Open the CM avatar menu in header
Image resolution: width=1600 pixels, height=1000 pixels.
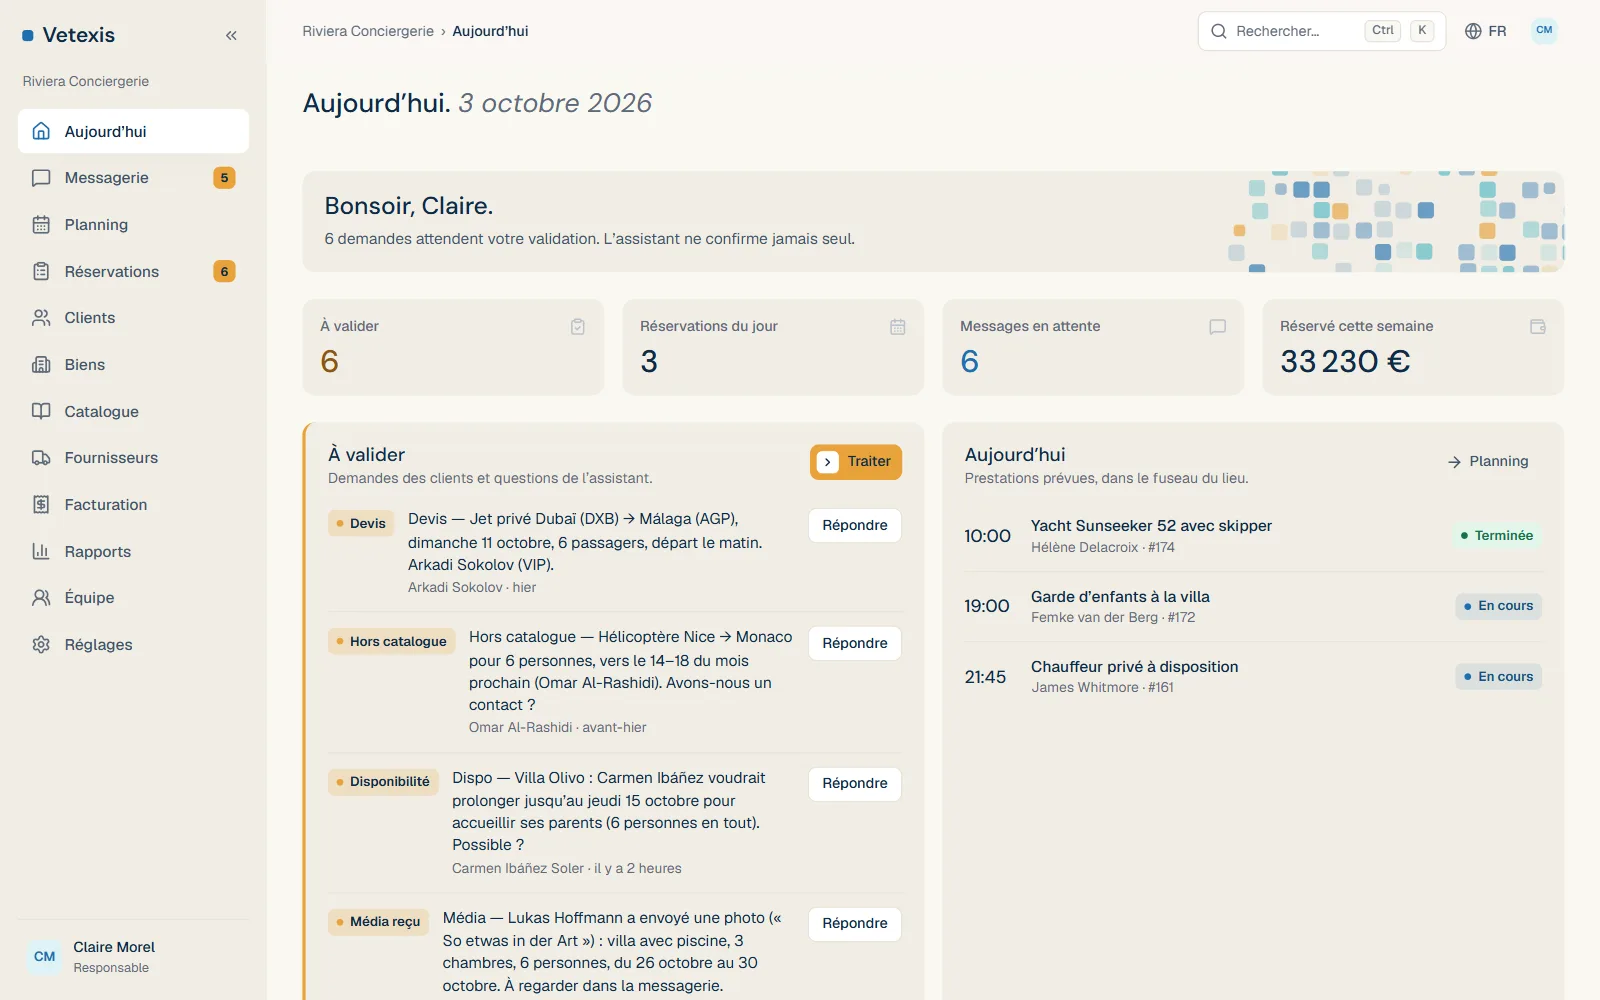coord(1544,31)
